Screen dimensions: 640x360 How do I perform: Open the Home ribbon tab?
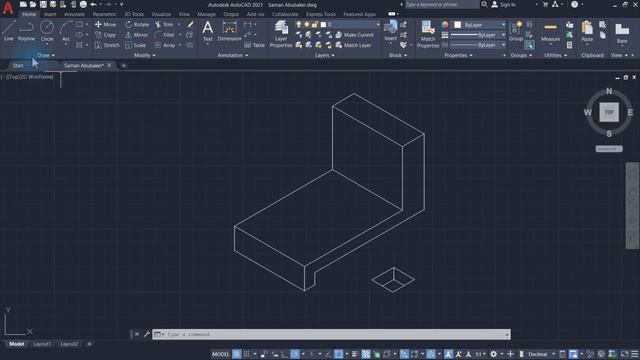tap(29, 14)
